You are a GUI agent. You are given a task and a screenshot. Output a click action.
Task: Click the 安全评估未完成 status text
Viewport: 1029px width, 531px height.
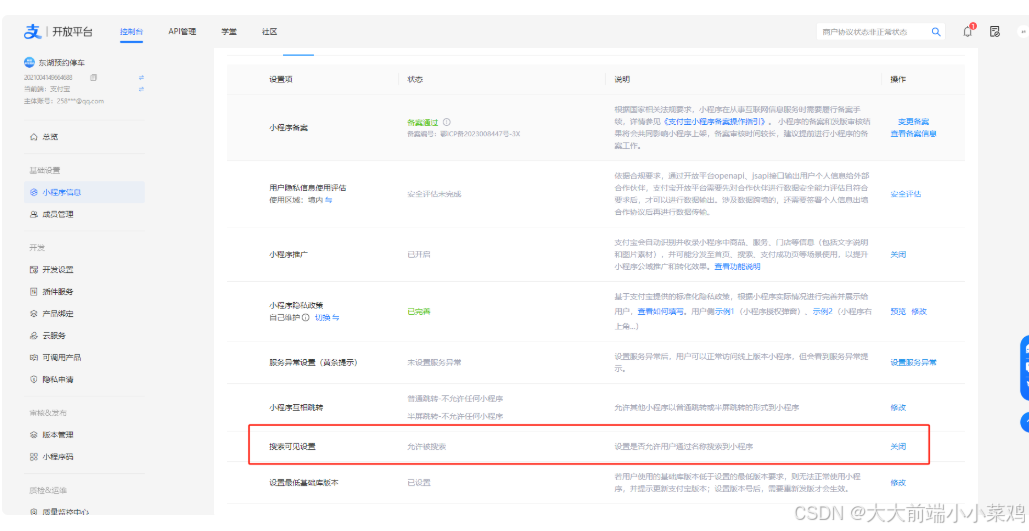[434, 194]
